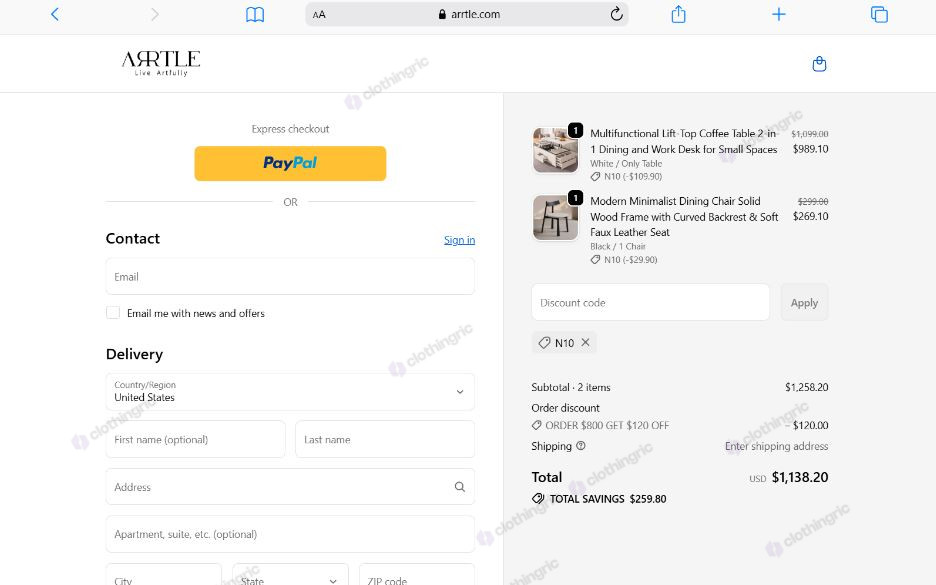
Task: Click the Enter shipping address text
Action: 776,446
